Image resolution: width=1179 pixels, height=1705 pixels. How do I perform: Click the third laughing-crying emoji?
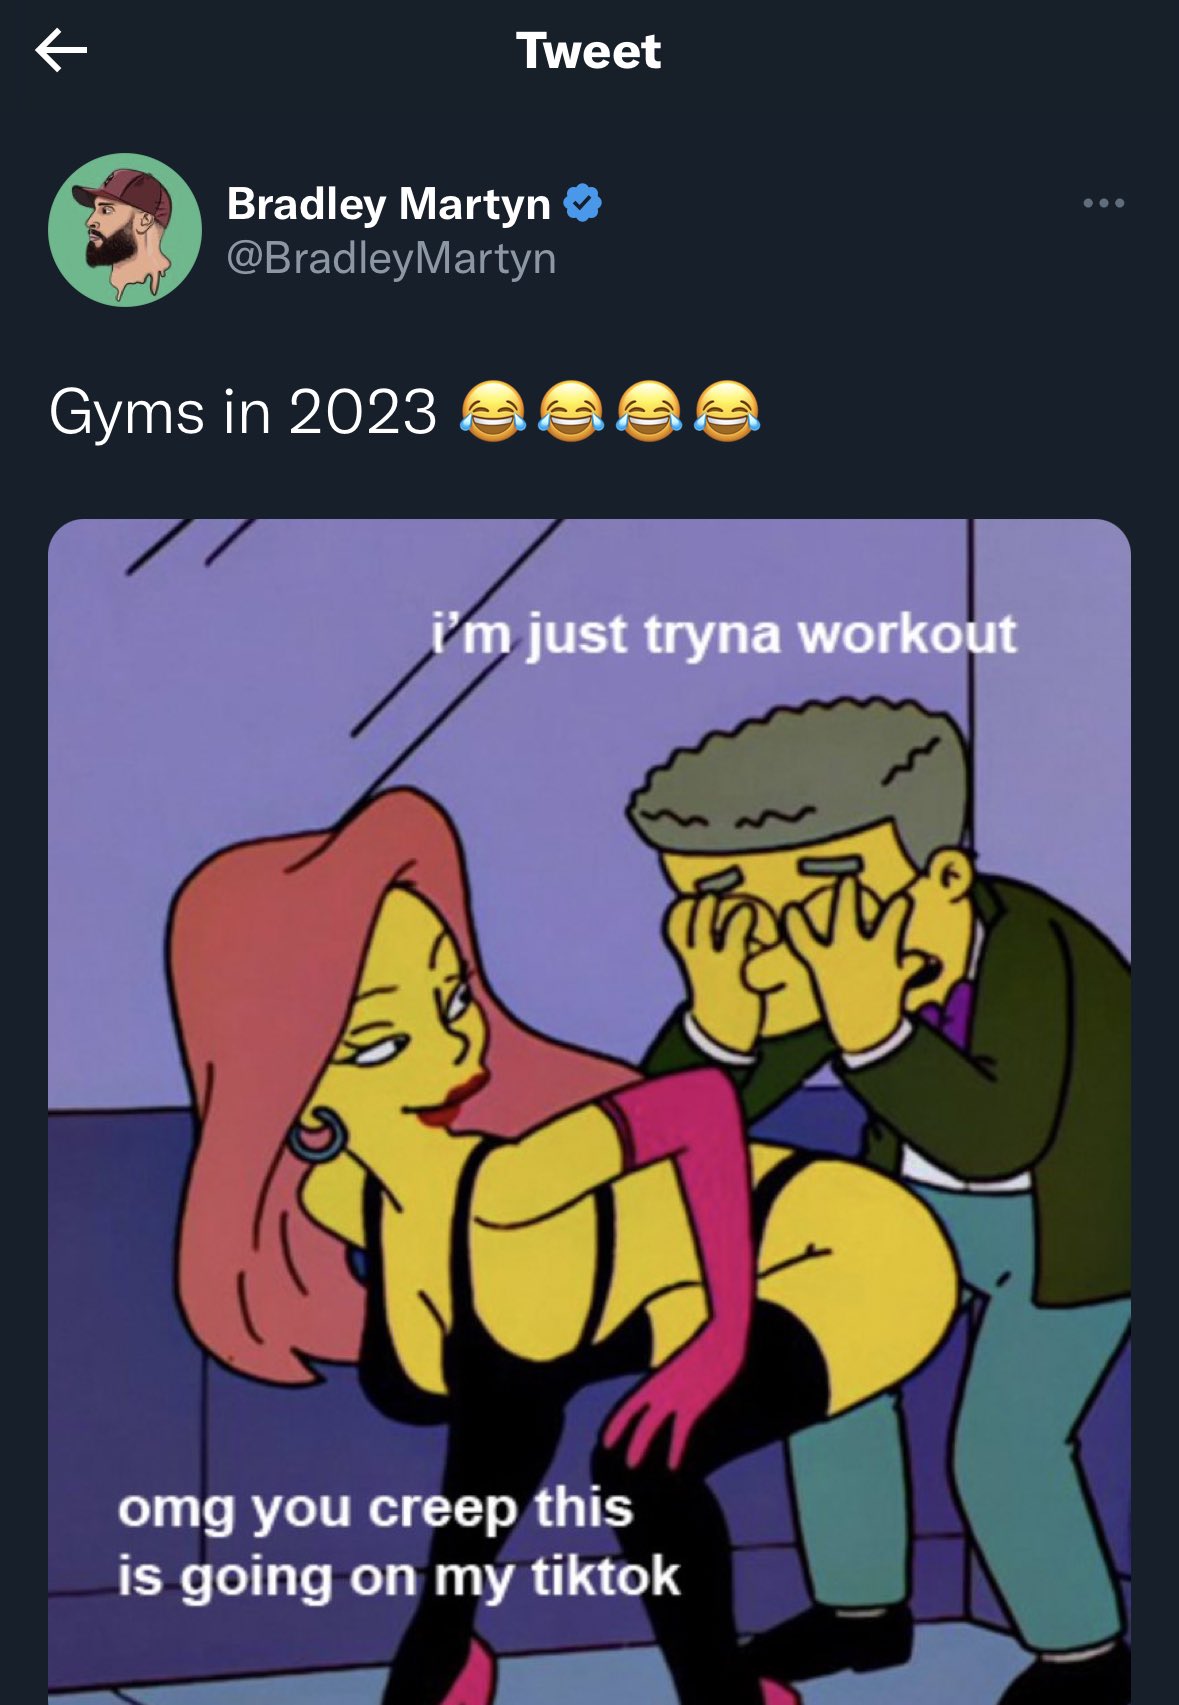649,411
